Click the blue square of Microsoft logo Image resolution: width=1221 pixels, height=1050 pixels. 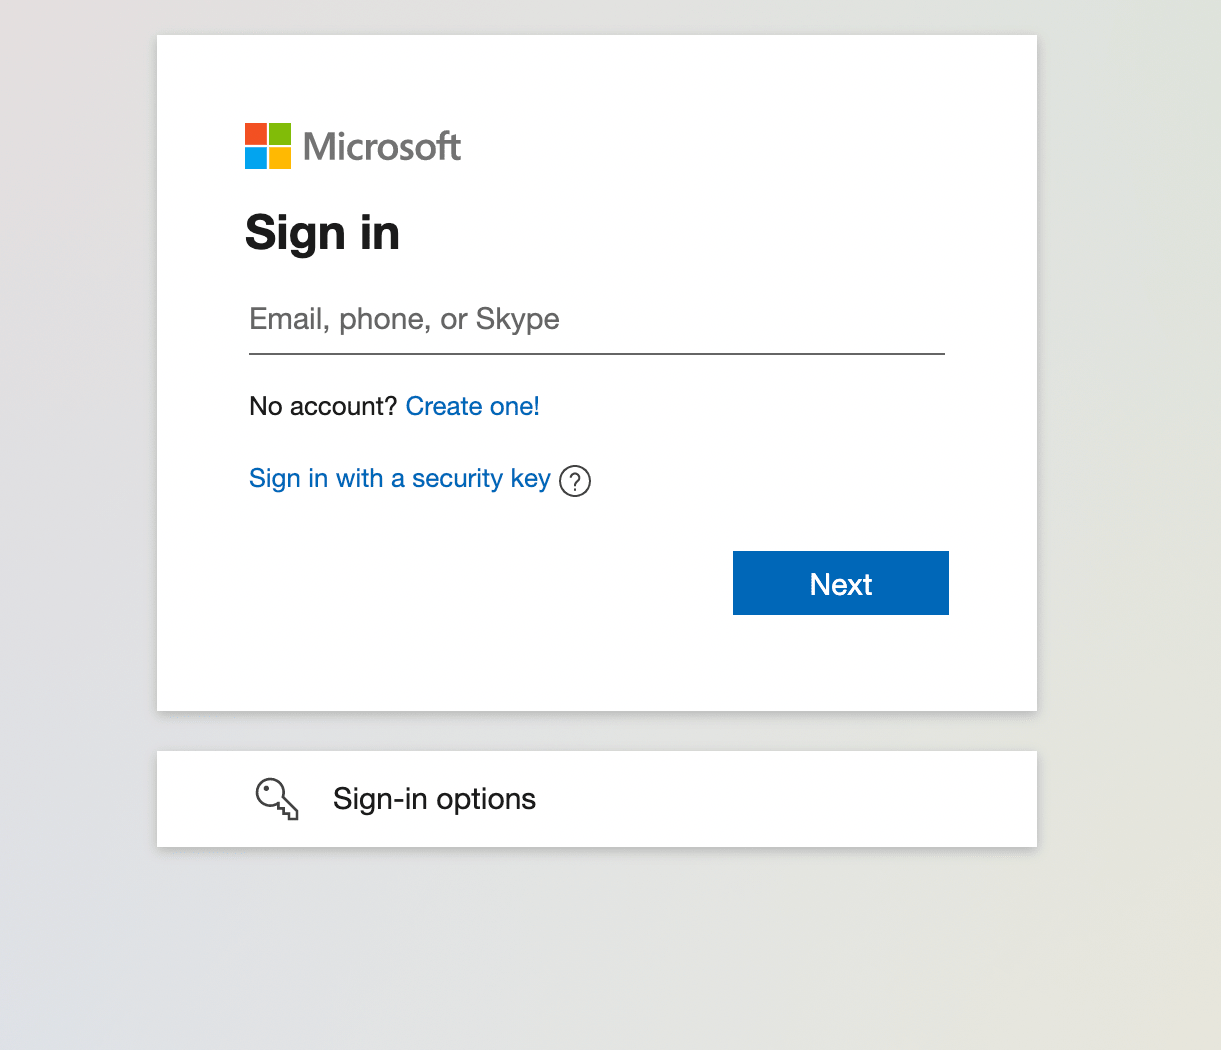click(256, 158)
